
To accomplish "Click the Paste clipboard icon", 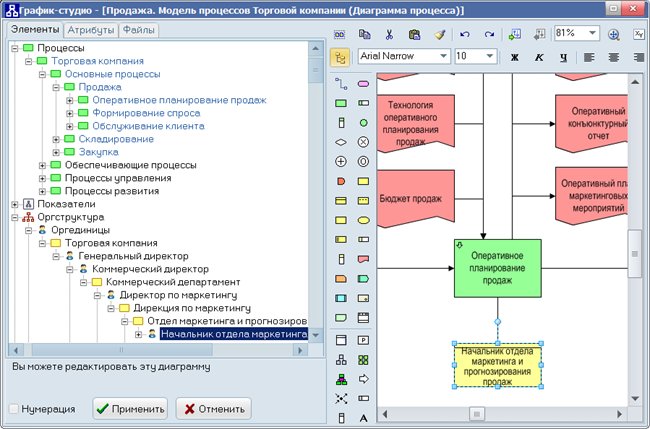I will (x=414, y=34).
